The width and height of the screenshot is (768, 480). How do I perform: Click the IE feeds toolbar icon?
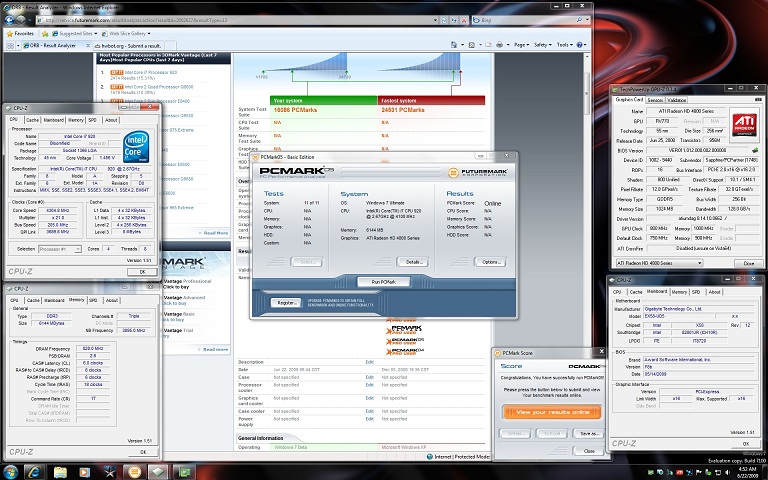coord(471,45)
